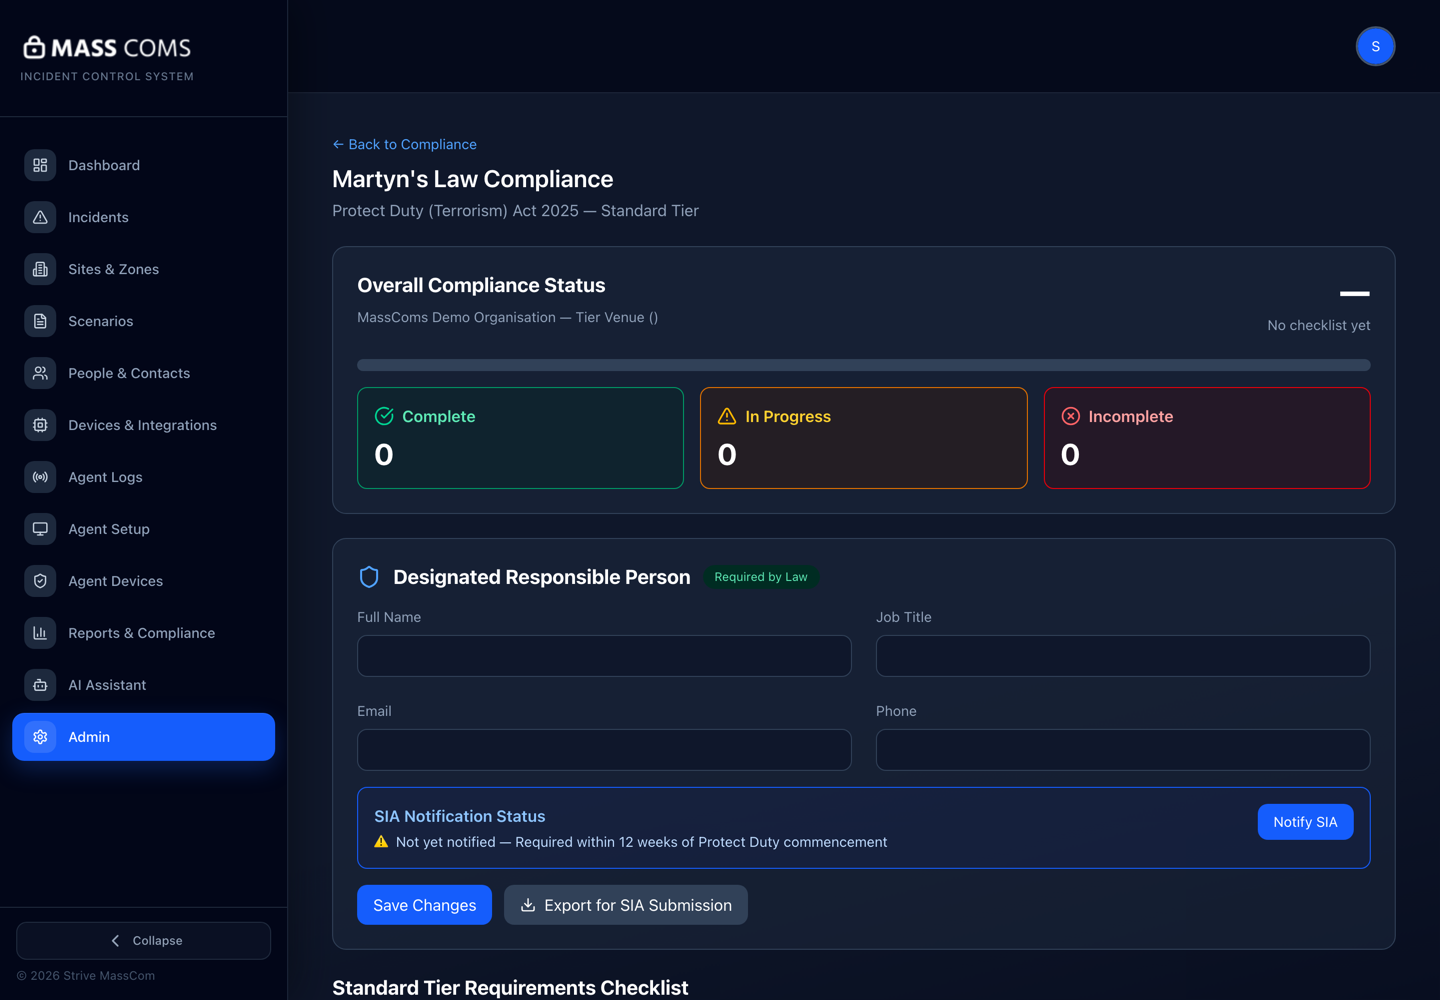The image size is (1440, 1000).
Task: Focus the Job Title field
Action: pos(1123,656)
